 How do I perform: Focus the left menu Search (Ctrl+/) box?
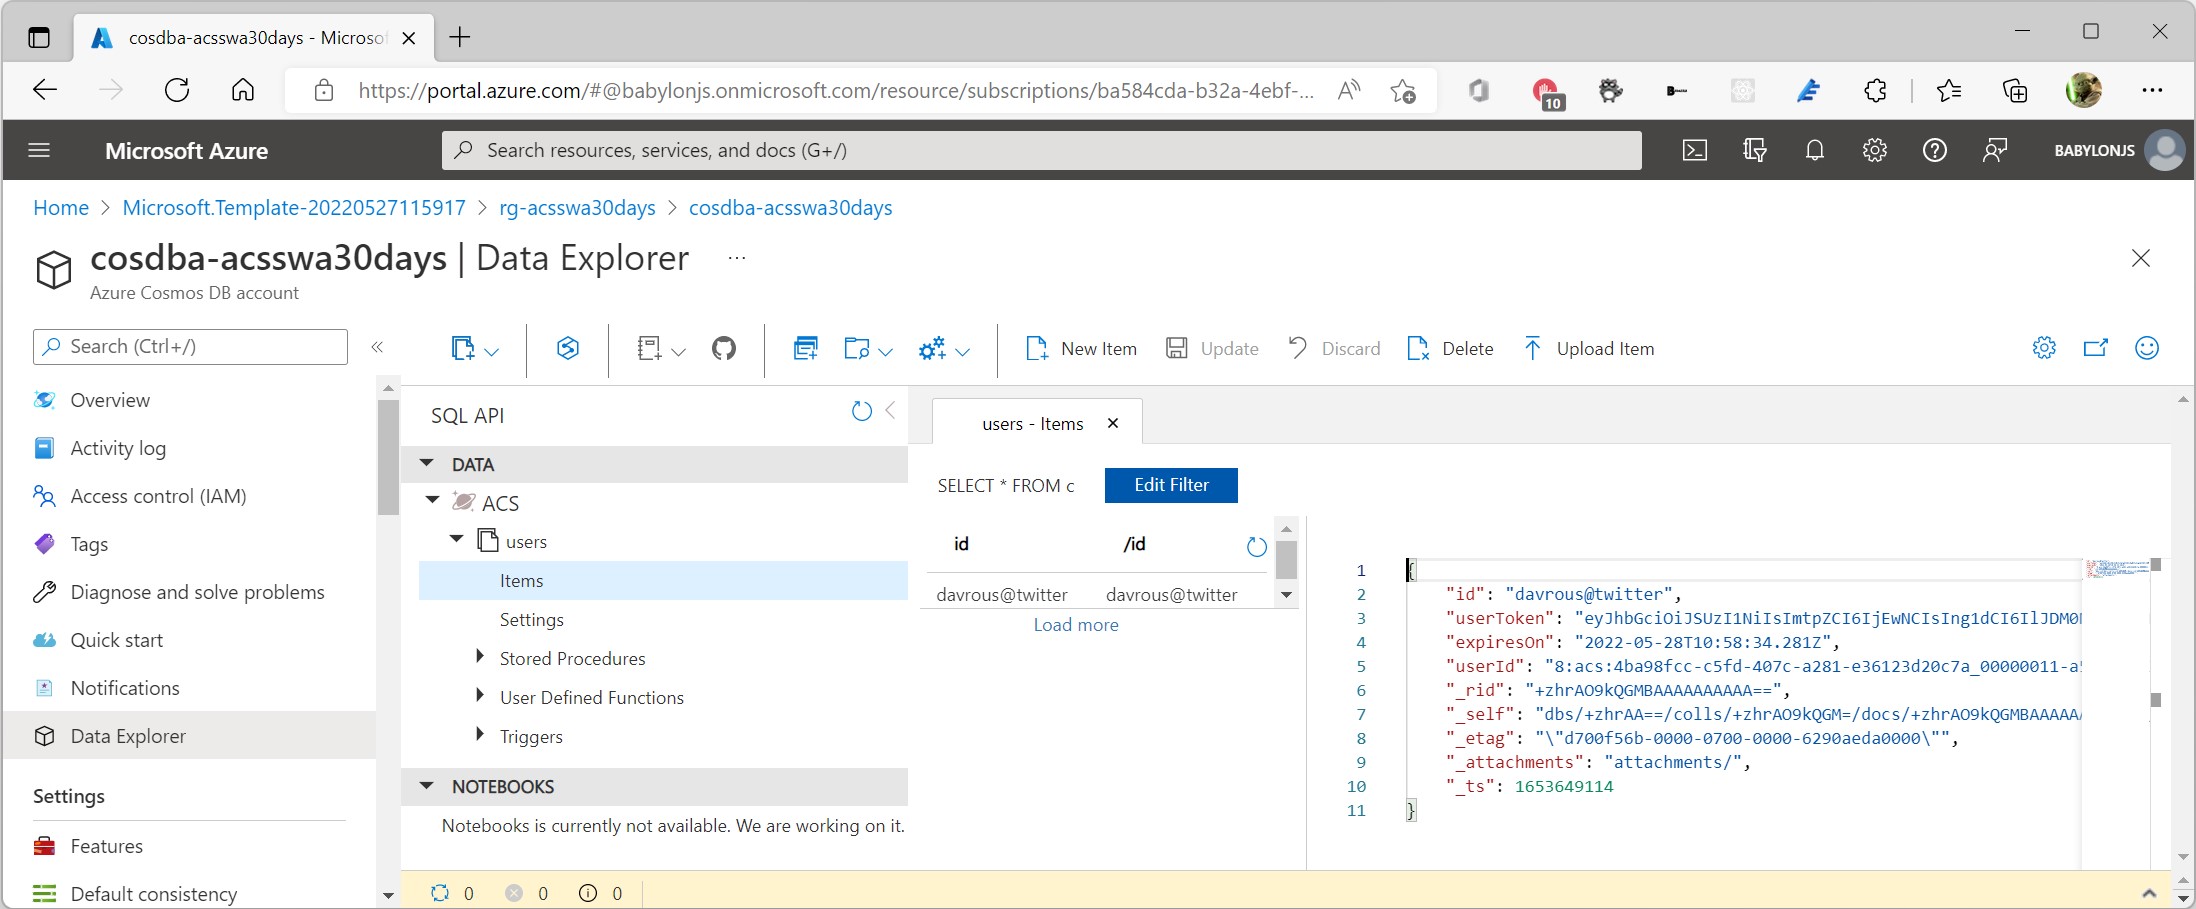190,347
